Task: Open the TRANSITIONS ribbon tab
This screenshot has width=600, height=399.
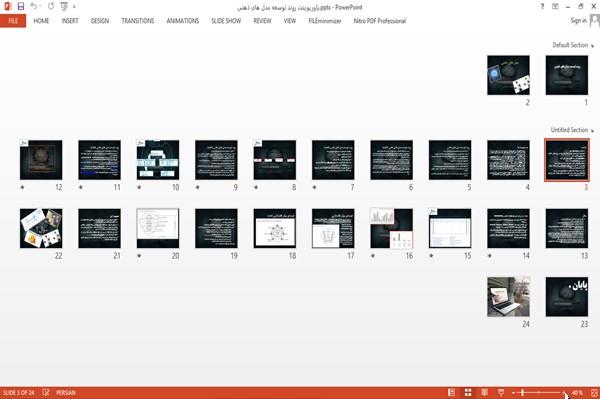Action: pos(138,21)
